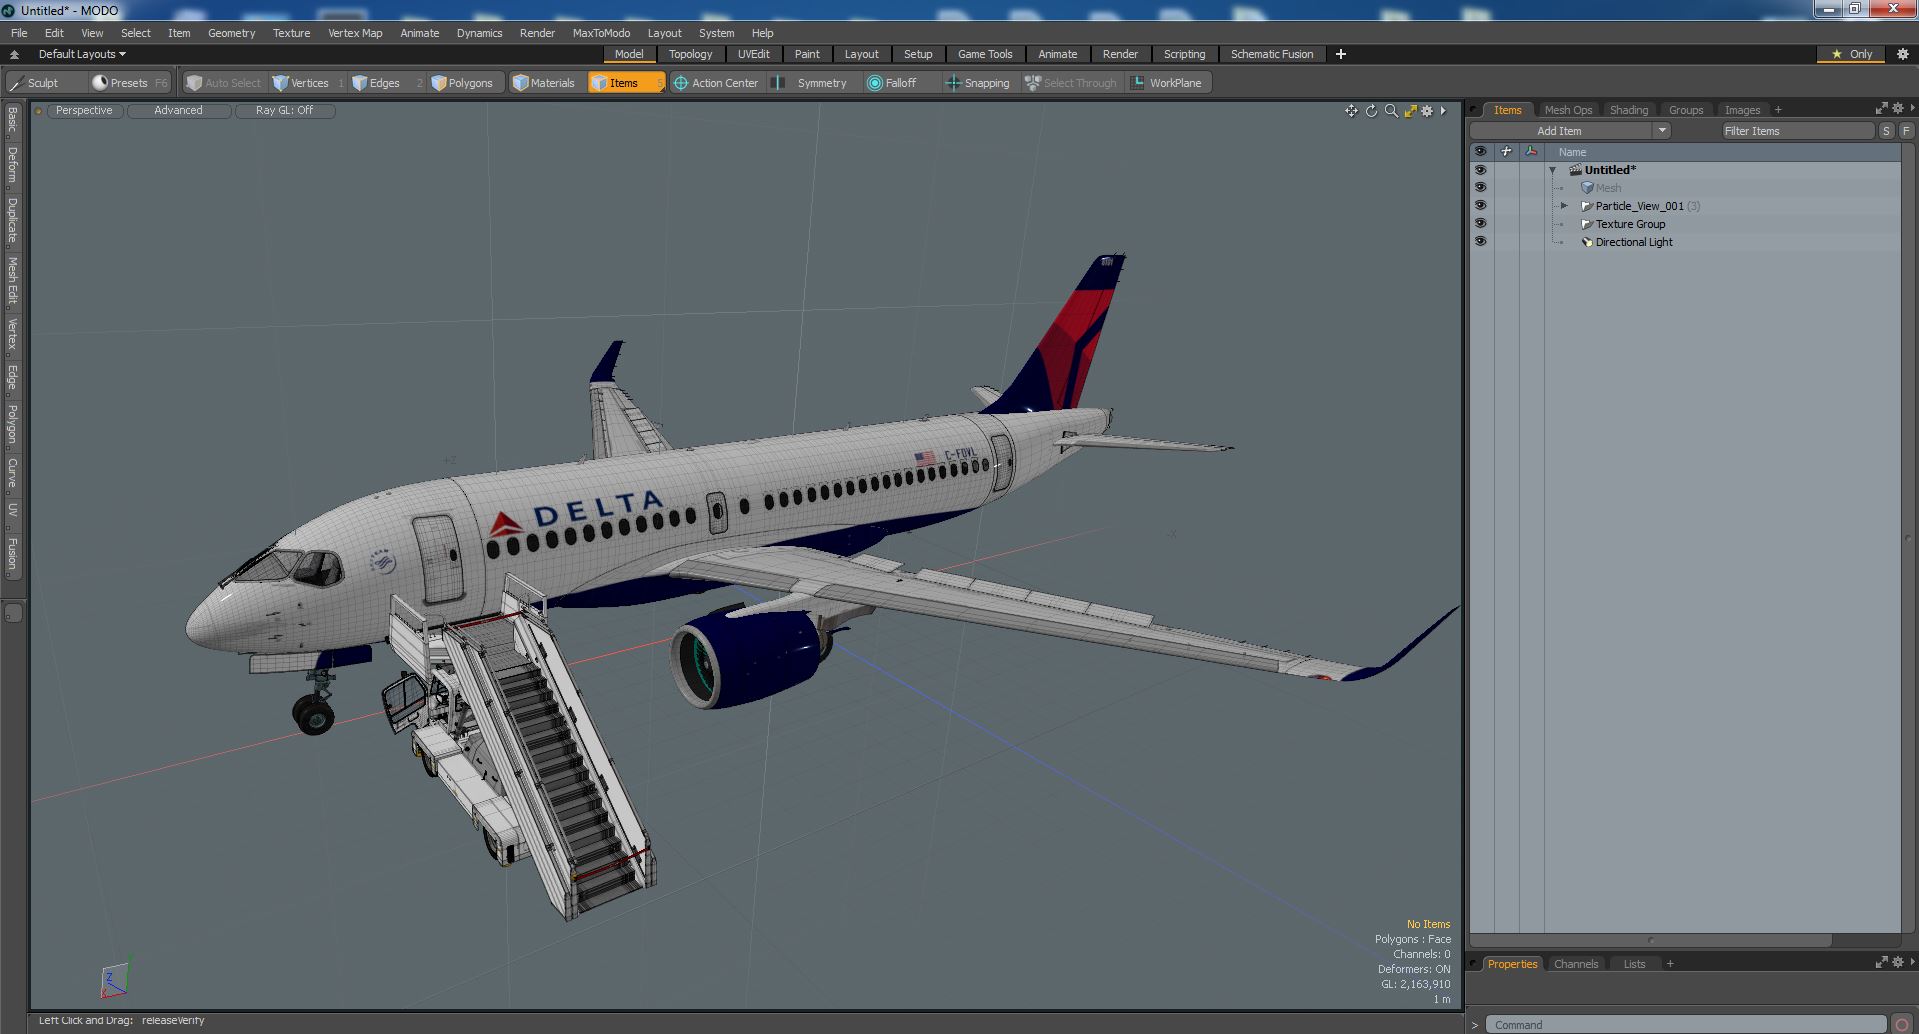Select the Sculpt tool
1919x1034 pixels.
coord(34,83)
